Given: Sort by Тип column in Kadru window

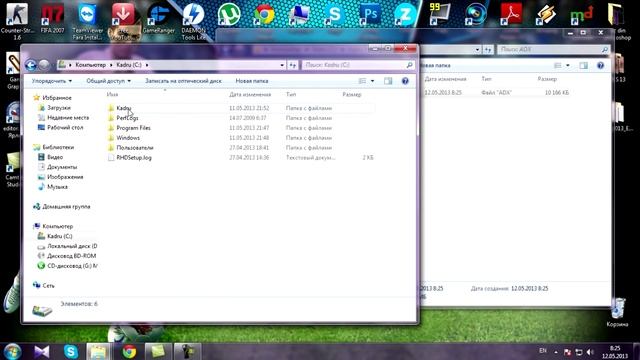Looking at the screenshot, I should (x=291, y=94).
